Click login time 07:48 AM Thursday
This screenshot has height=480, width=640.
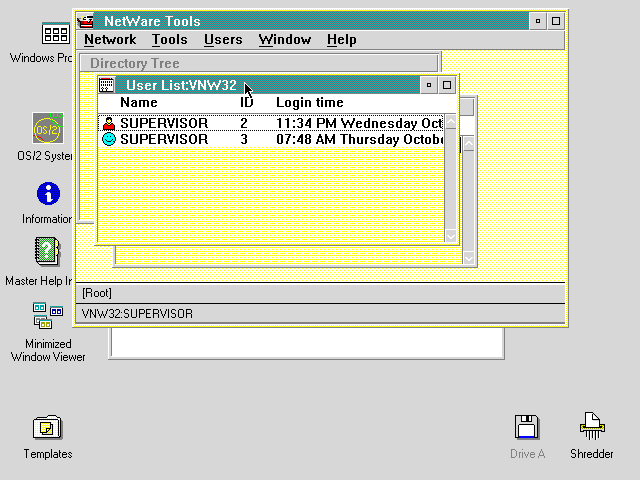tap(360, 139)
